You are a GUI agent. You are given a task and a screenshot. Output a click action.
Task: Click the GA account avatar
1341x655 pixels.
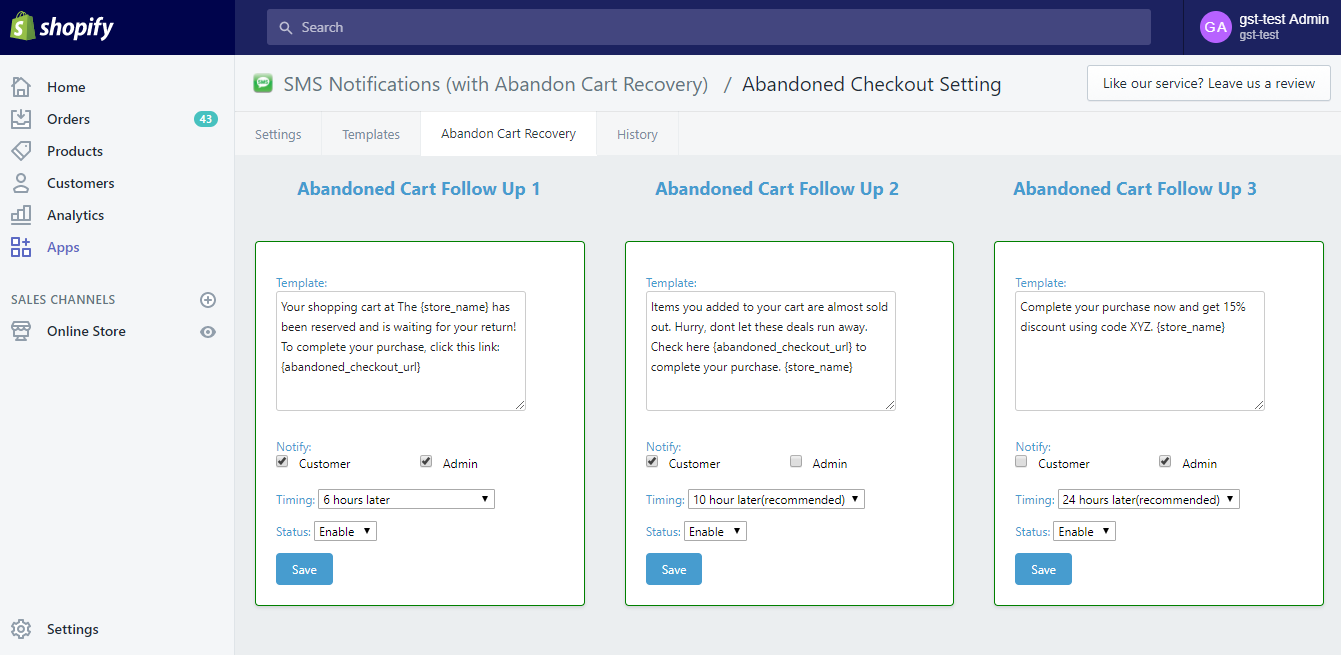point(1216,27)
